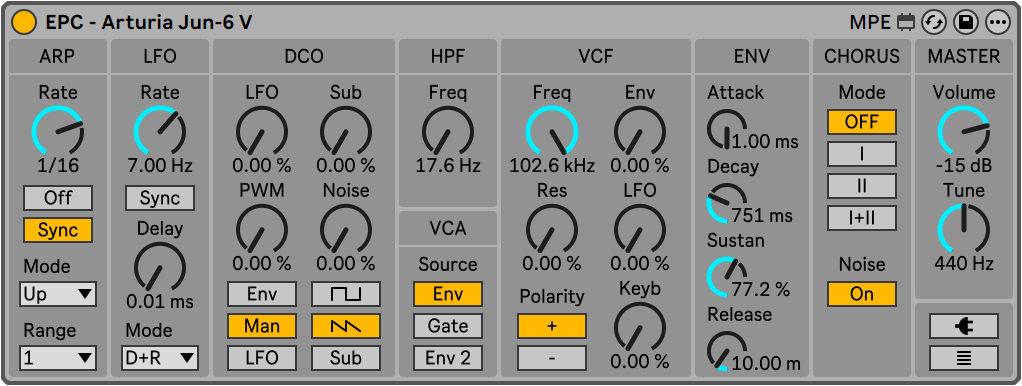This screenshot has width=1022, height=386.
Task: Click the ENV Sustan knob
Action: coord(727,277)
